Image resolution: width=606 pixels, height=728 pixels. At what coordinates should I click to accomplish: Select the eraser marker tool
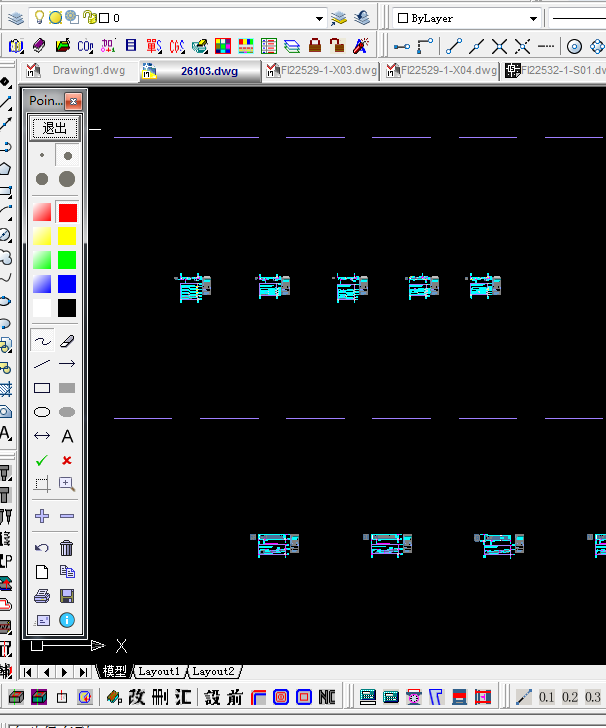pyautogui.click(x=67, y=341)
